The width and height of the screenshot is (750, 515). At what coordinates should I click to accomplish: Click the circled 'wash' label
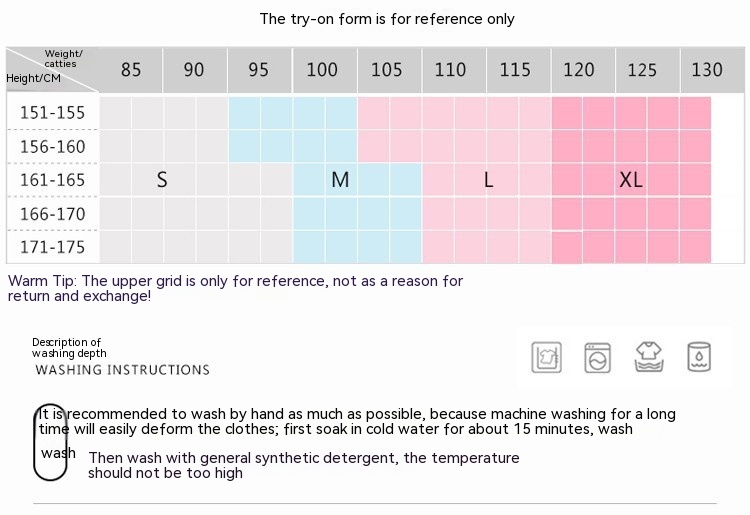point(57,453)
